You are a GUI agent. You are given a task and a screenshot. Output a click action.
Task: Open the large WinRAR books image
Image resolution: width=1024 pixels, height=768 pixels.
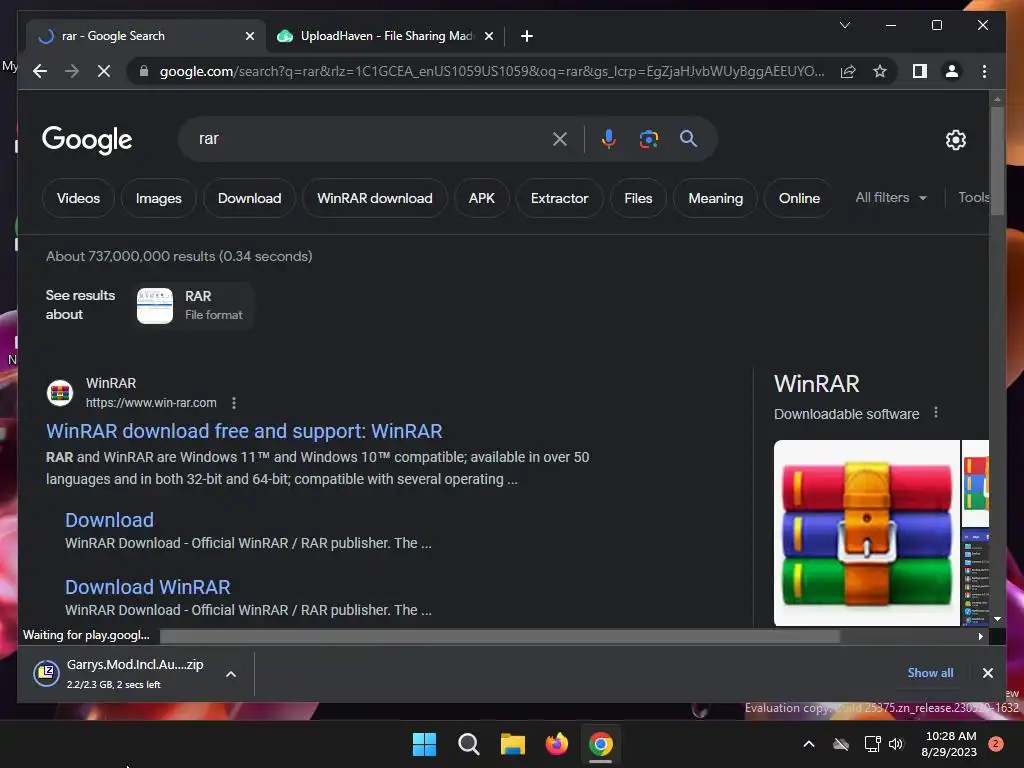coord(867,533)
